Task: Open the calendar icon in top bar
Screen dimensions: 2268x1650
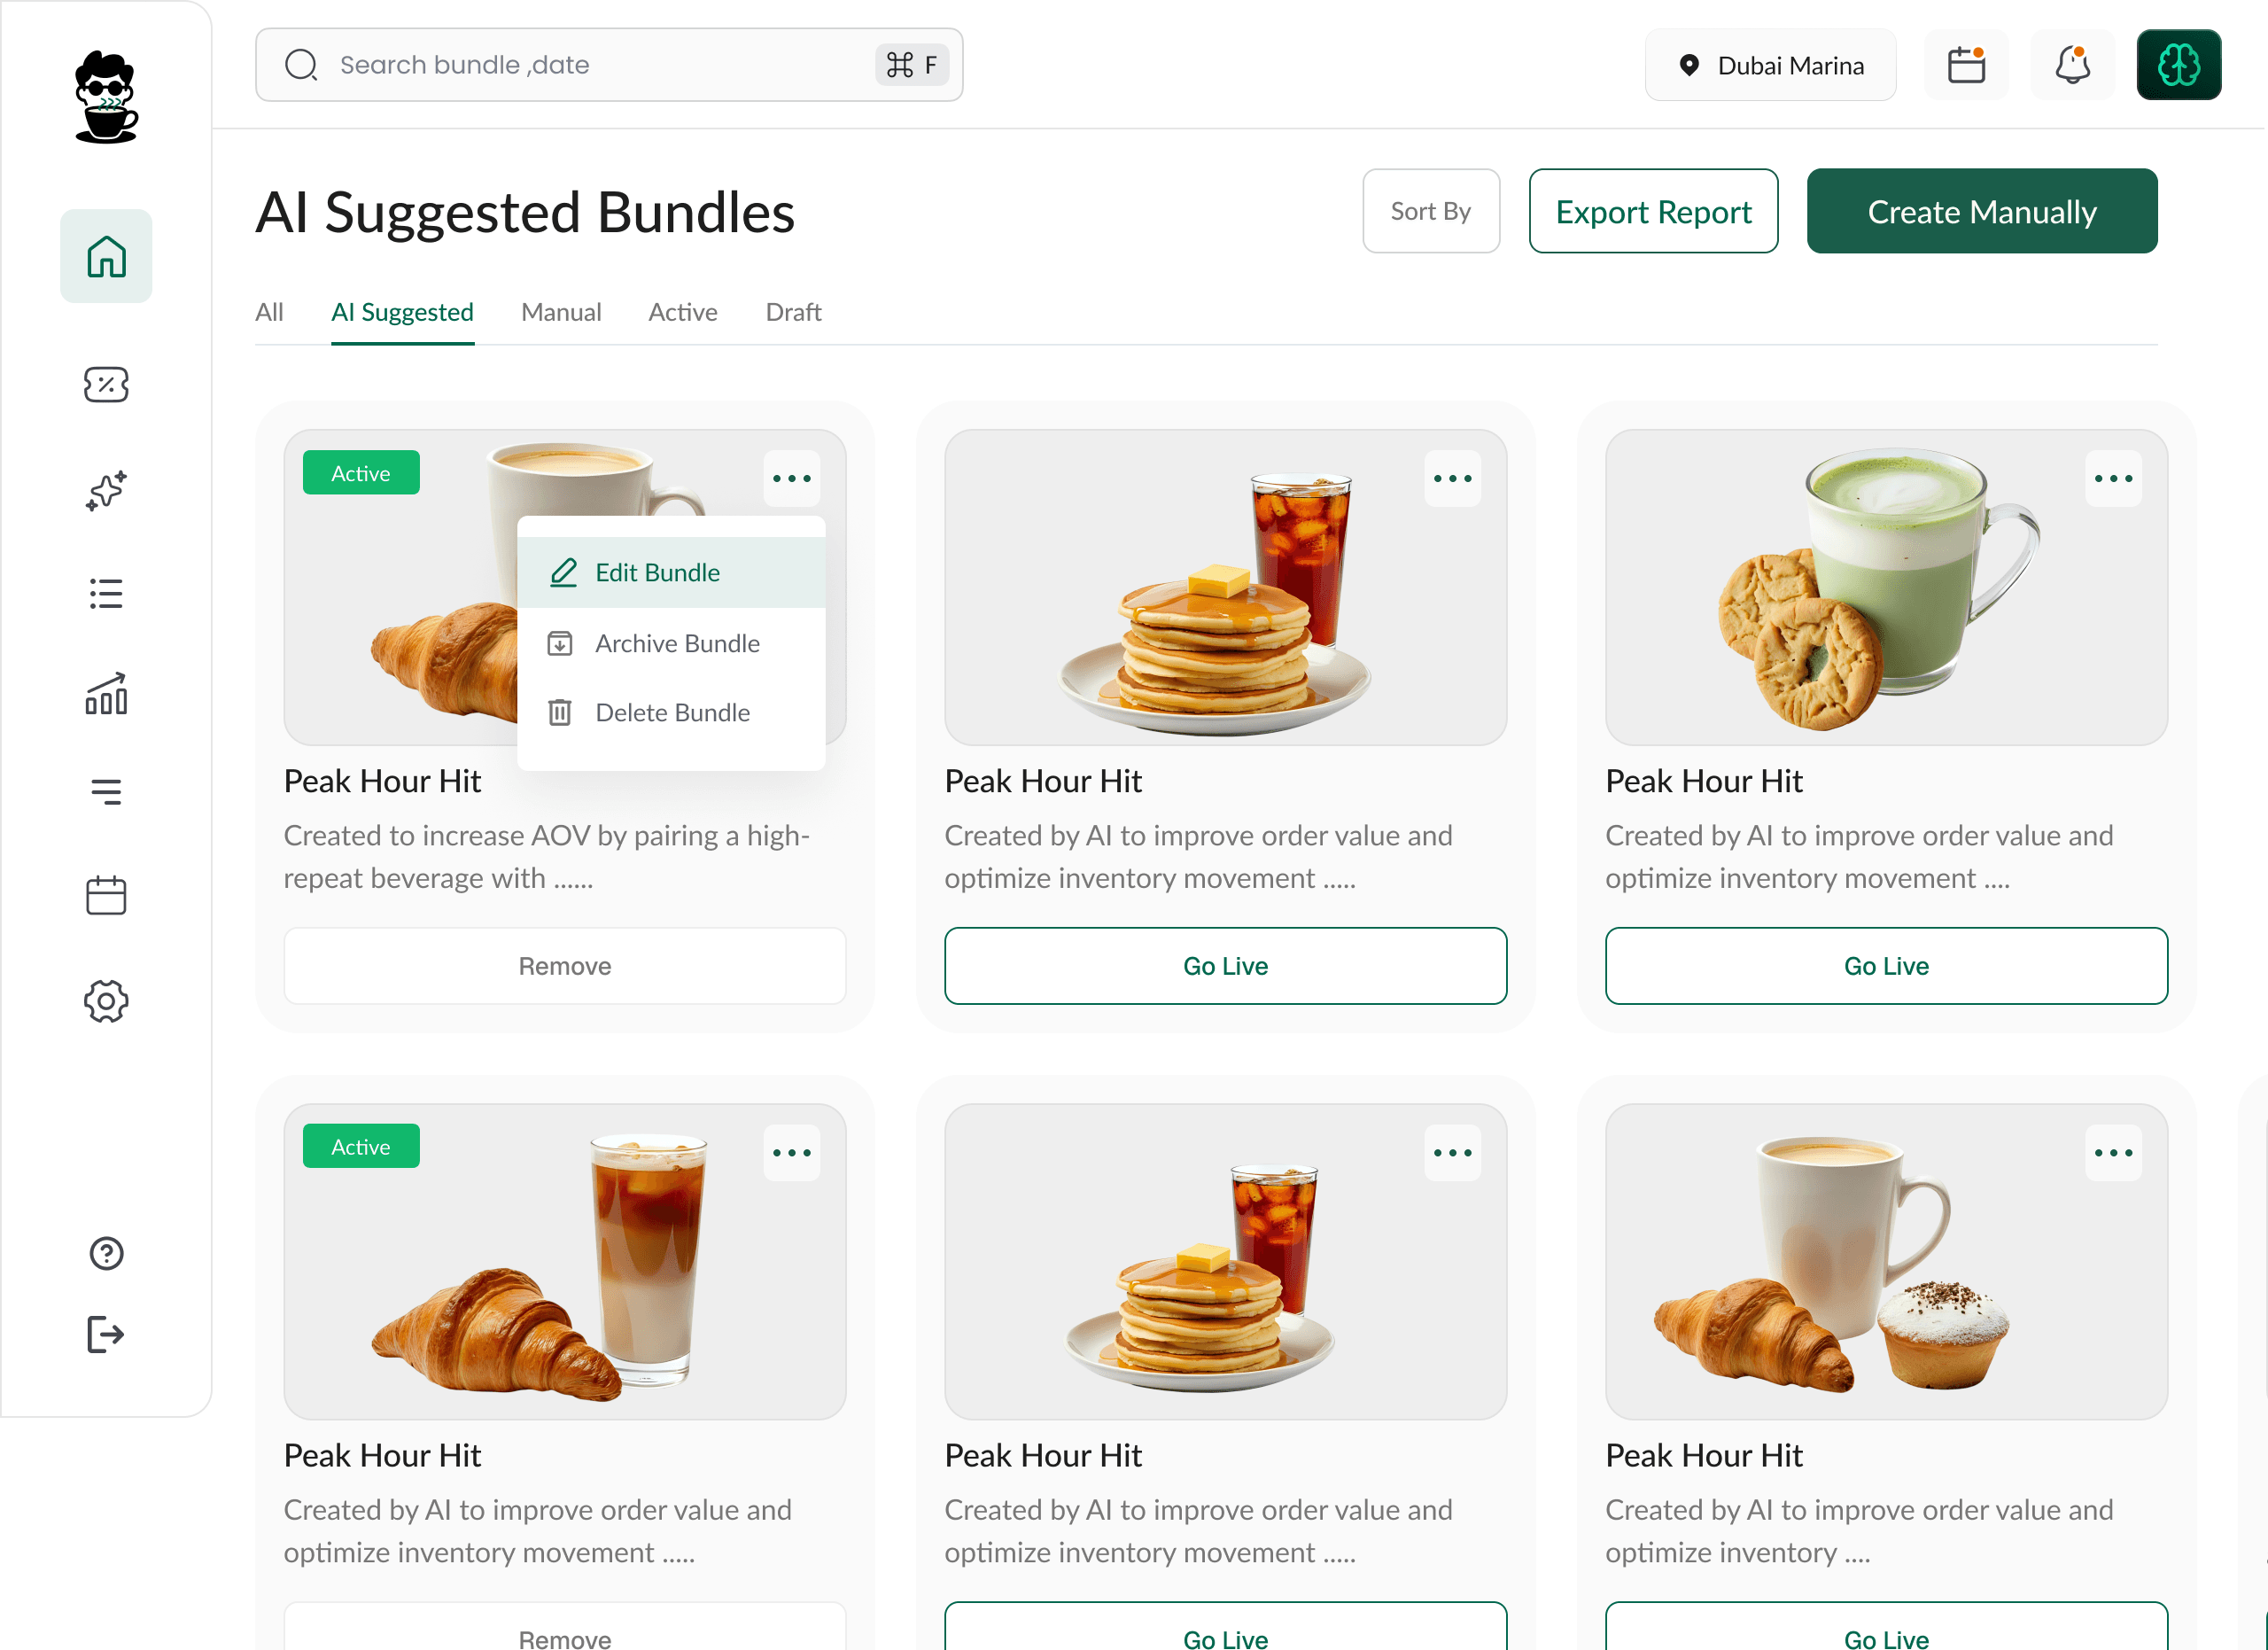Action: pyautogui.click(x=1966, y=65)
